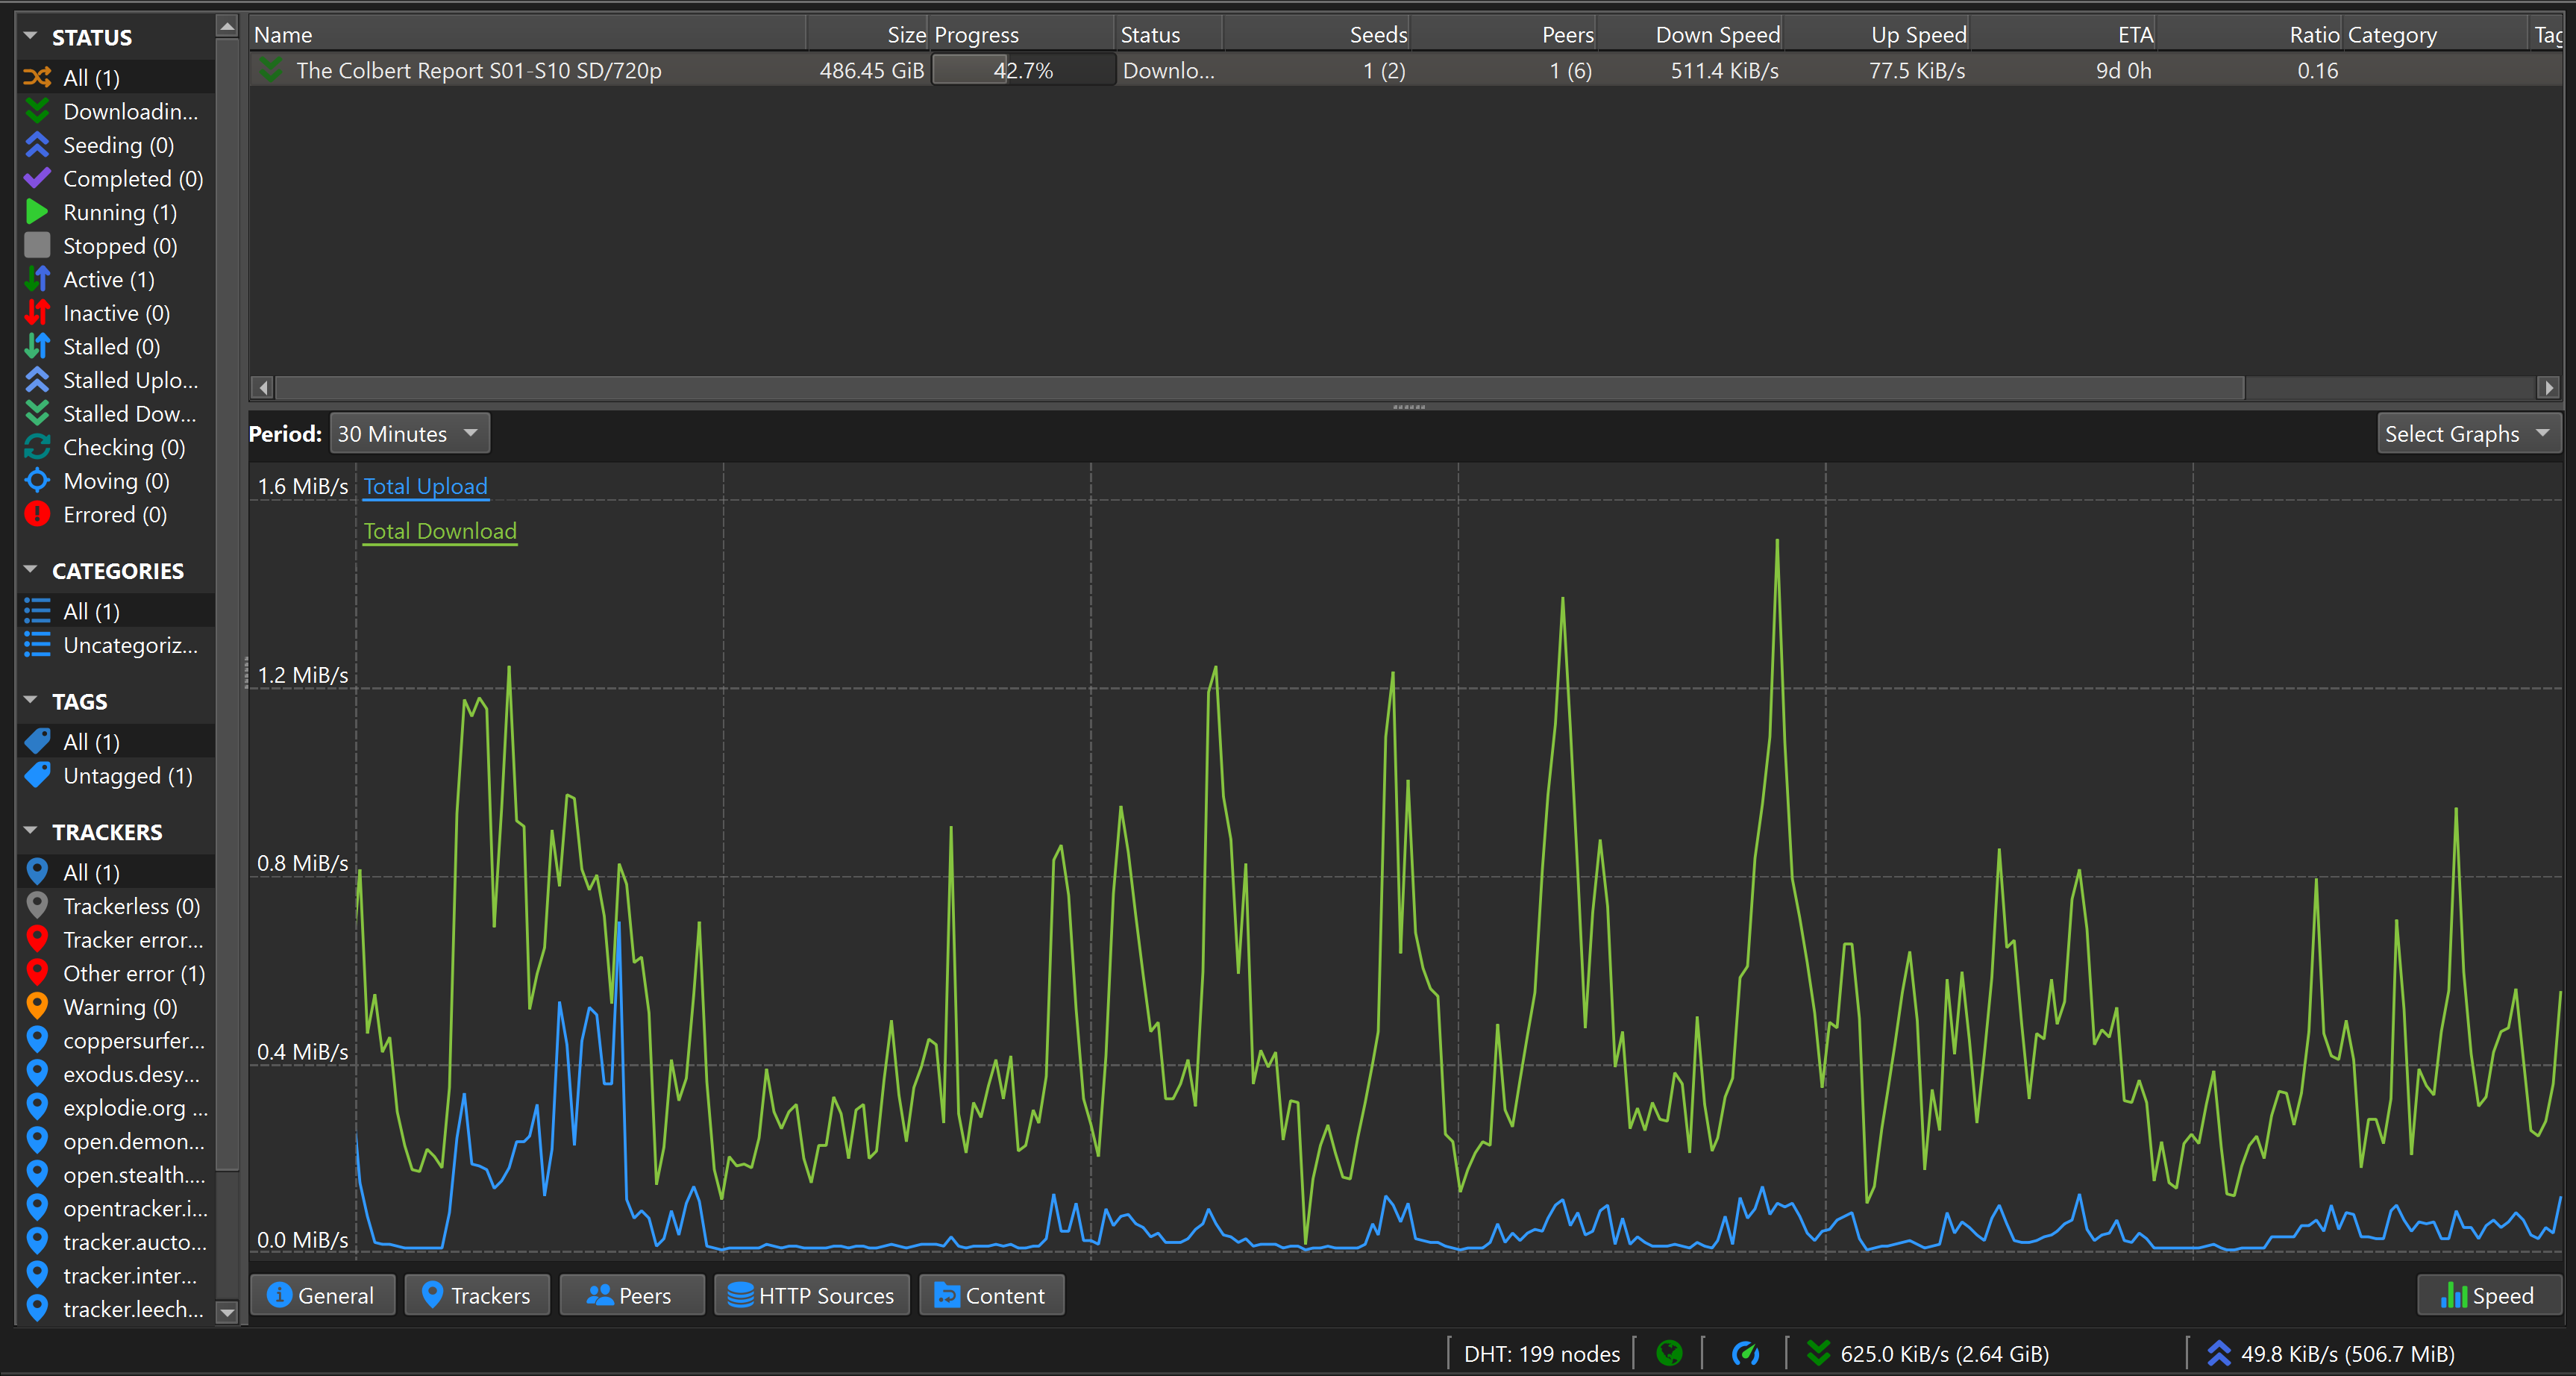Viewport: 2576px width, 1376px height.
Task: Open the HTTP Sources tab
Action: coord(811,1295)
